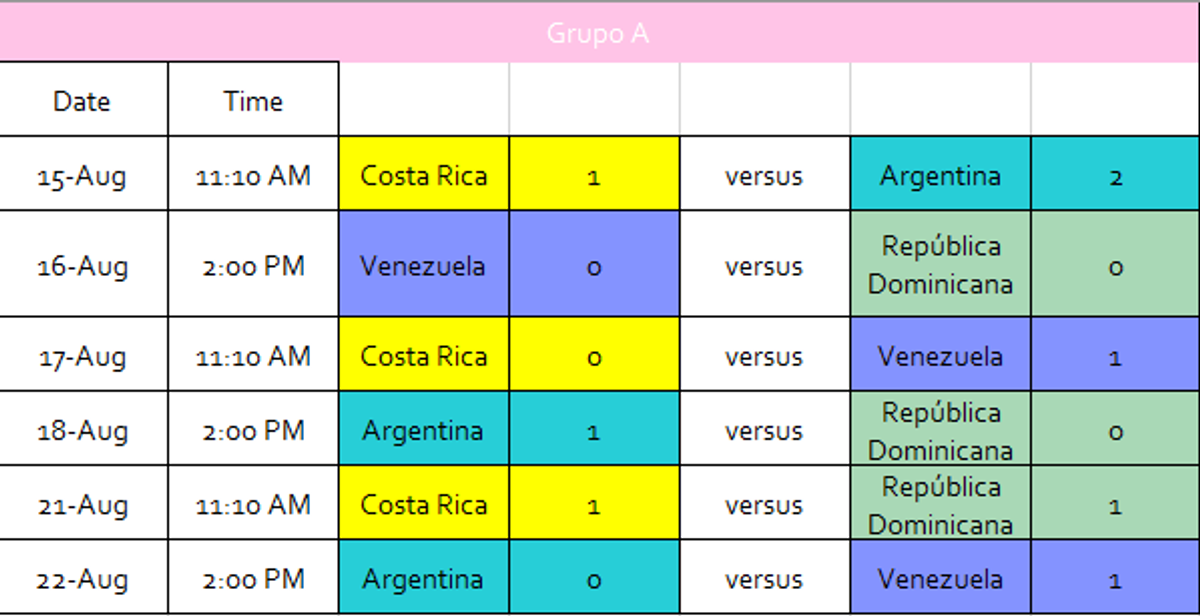Screen dimensions: 1200x616
Task: Select Costa Rica cell in 15-Aug row
Action: click(424, 174)
